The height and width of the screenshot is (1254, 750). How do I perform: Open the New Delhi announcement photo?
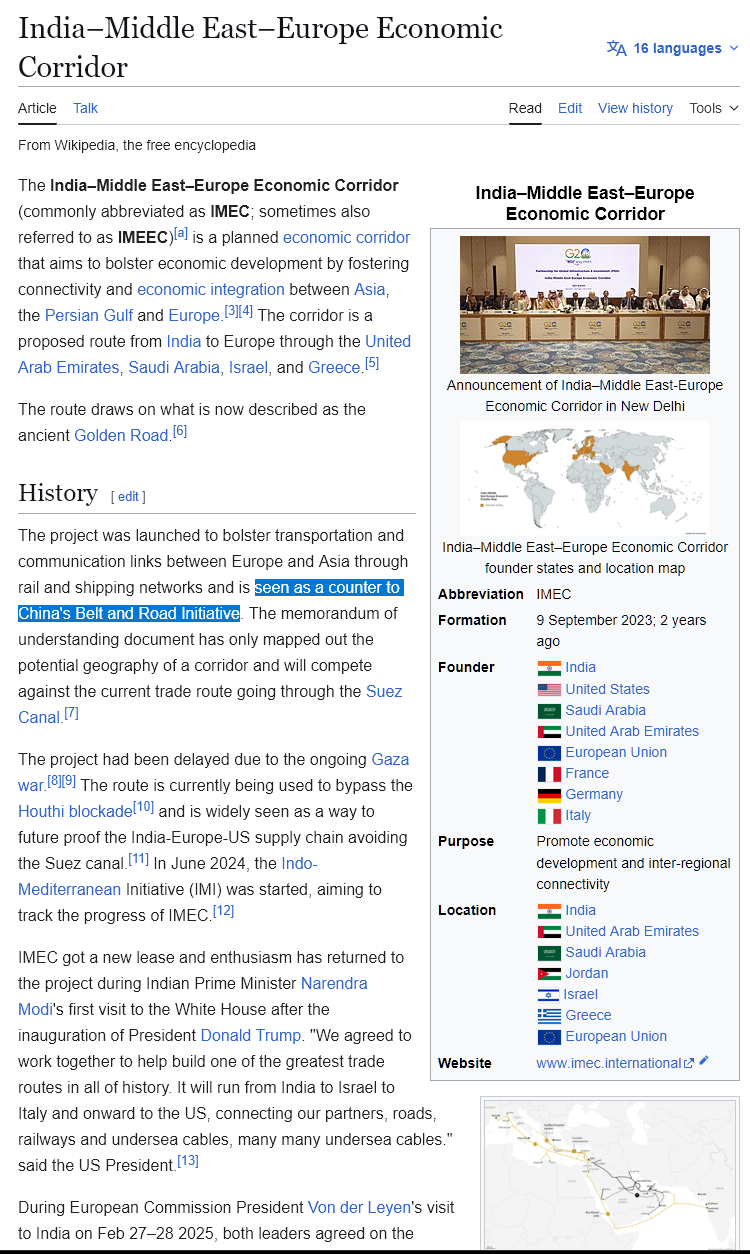click(585, 304)
